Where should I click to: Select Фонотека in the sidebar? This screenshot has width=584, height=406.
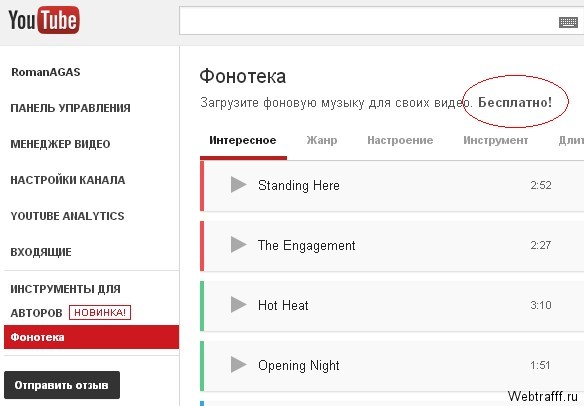pos(92,337)
